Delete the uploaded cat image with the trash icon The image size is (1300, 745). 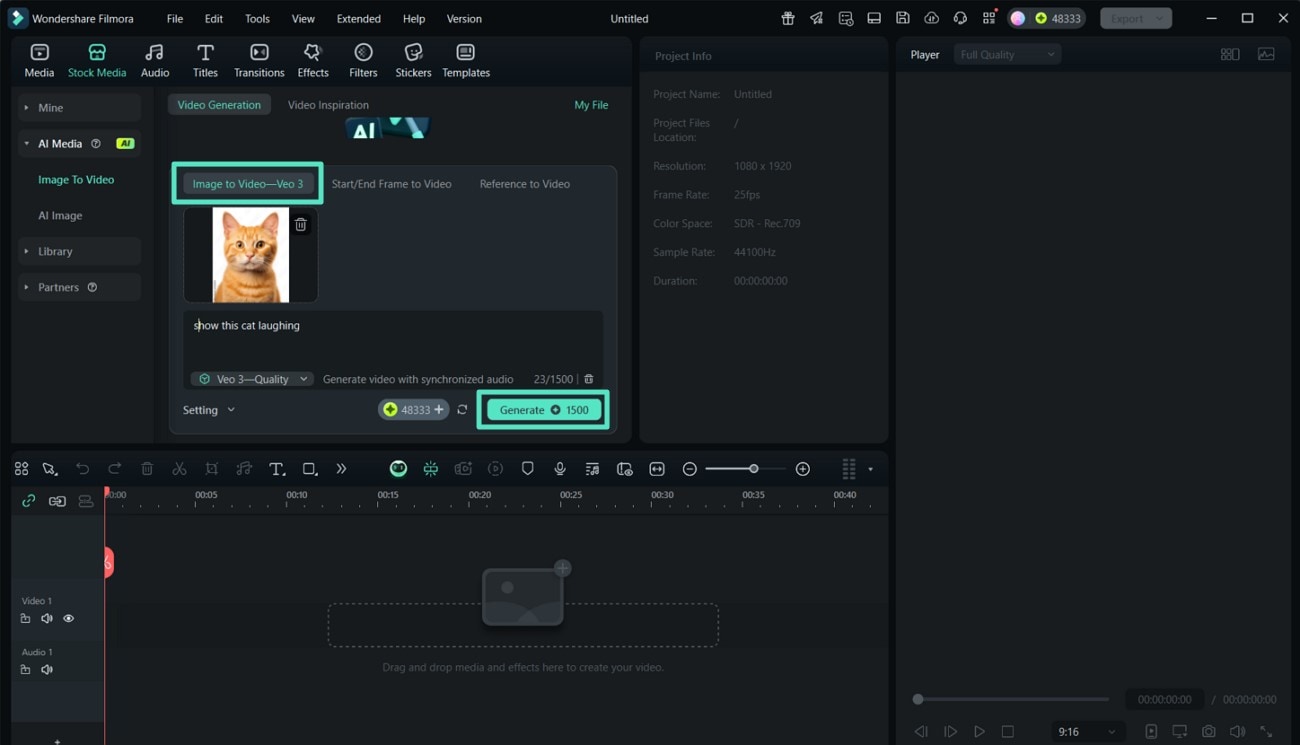[x=301, y=225]
